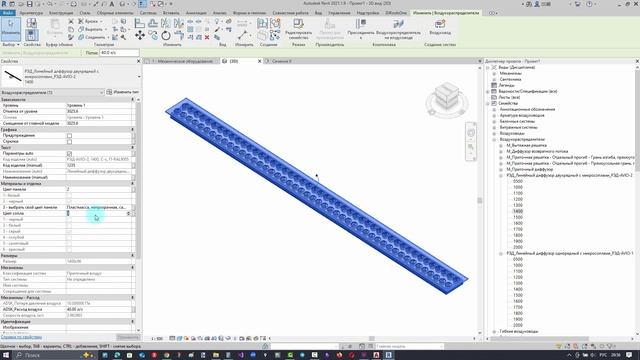Select the Offset tool icon
The image size is (640, 360).
pos(153,23)
